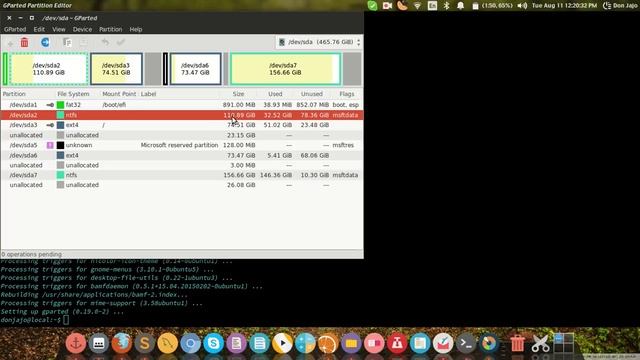The height and width of the screenshot is (360, 640).
Task: Click the Unused column header
Action: click(x=311, y=94)
